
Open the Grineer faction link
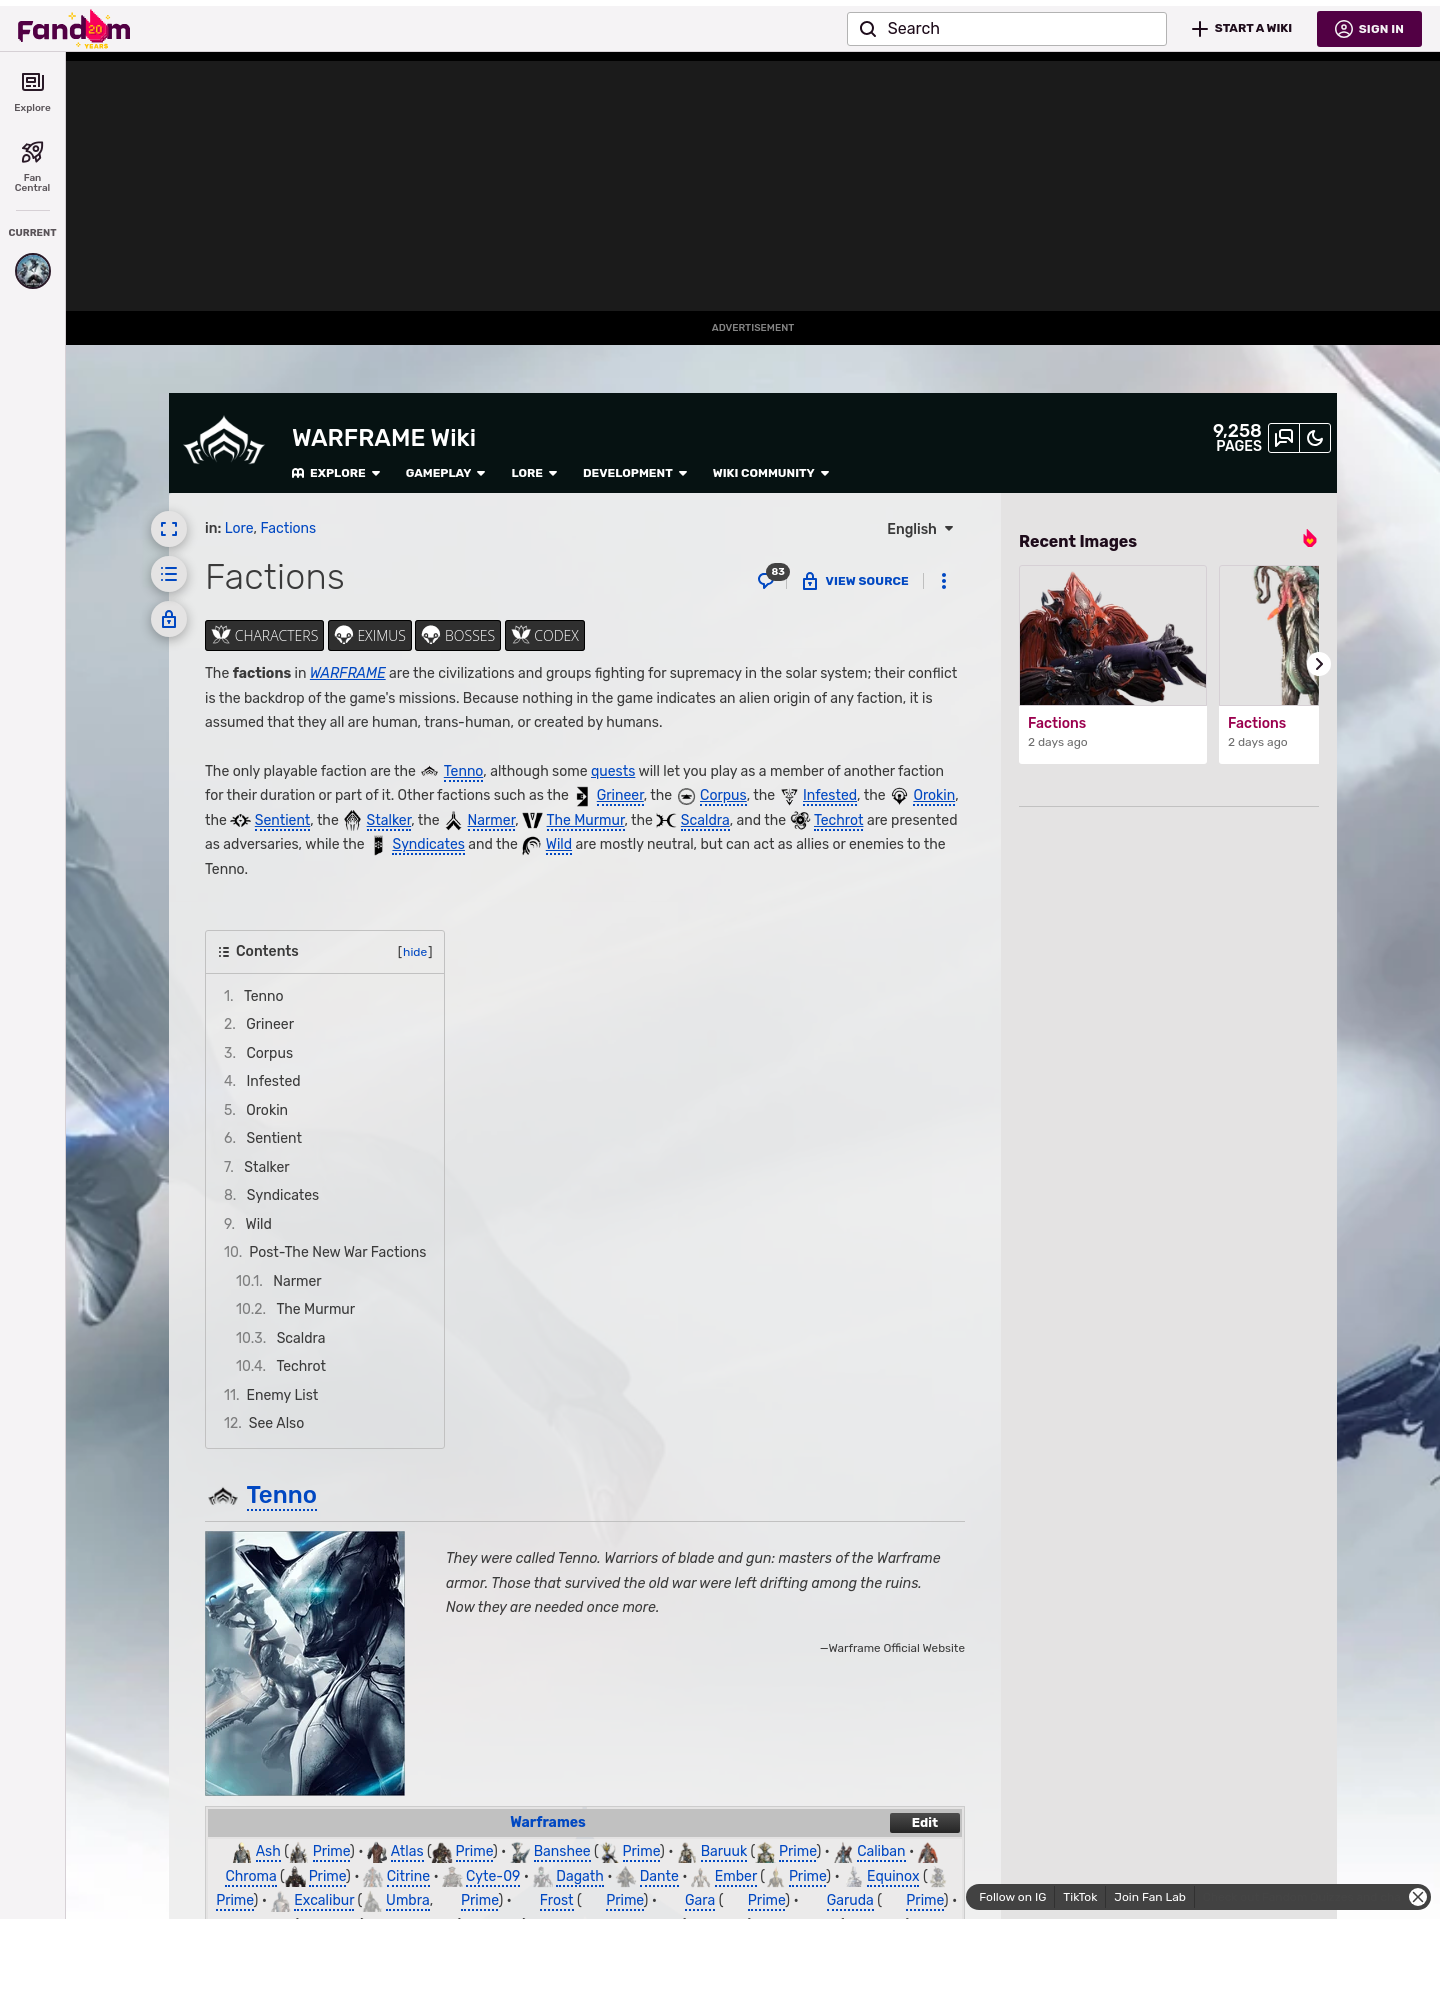click(x=620, y=796)
